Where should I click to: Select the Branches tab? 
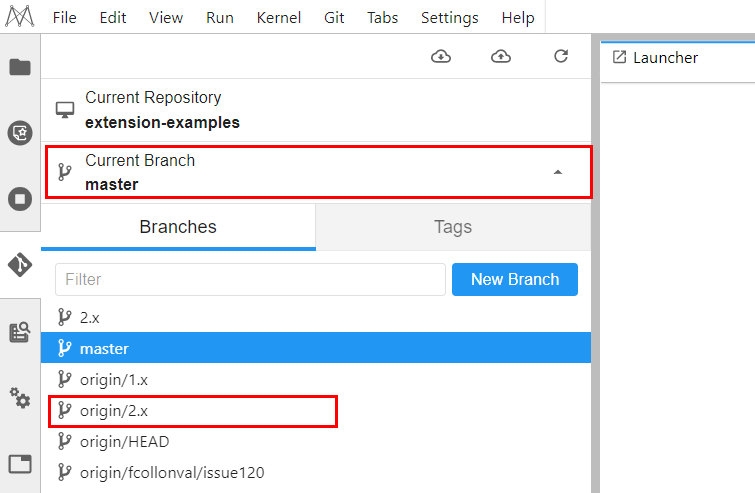[x=178, y=227]
